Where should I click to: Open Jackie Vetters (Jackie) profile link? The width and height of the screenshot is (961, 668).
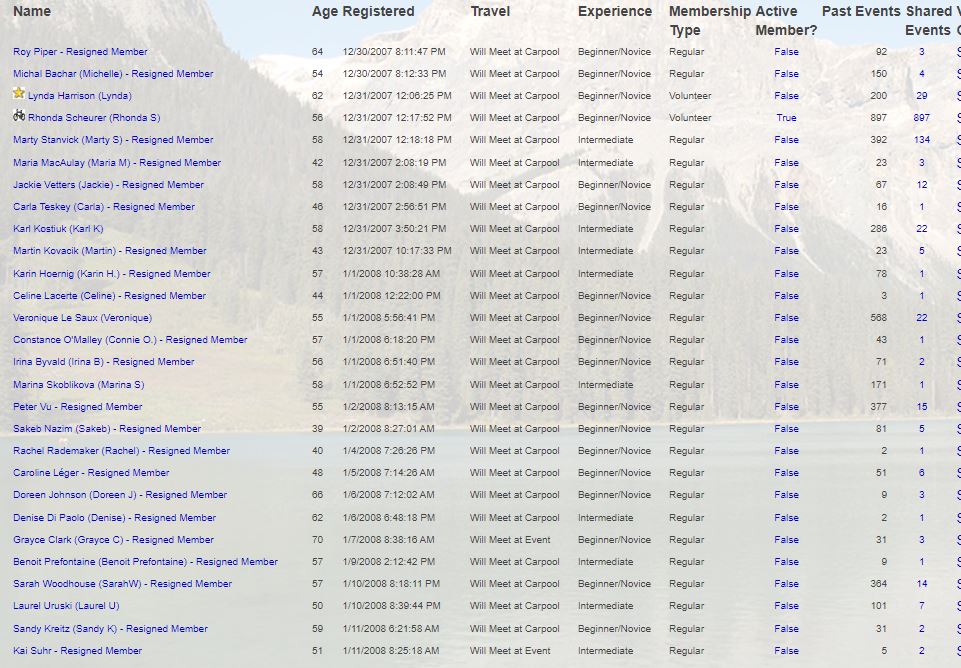(x=108, y=185)
